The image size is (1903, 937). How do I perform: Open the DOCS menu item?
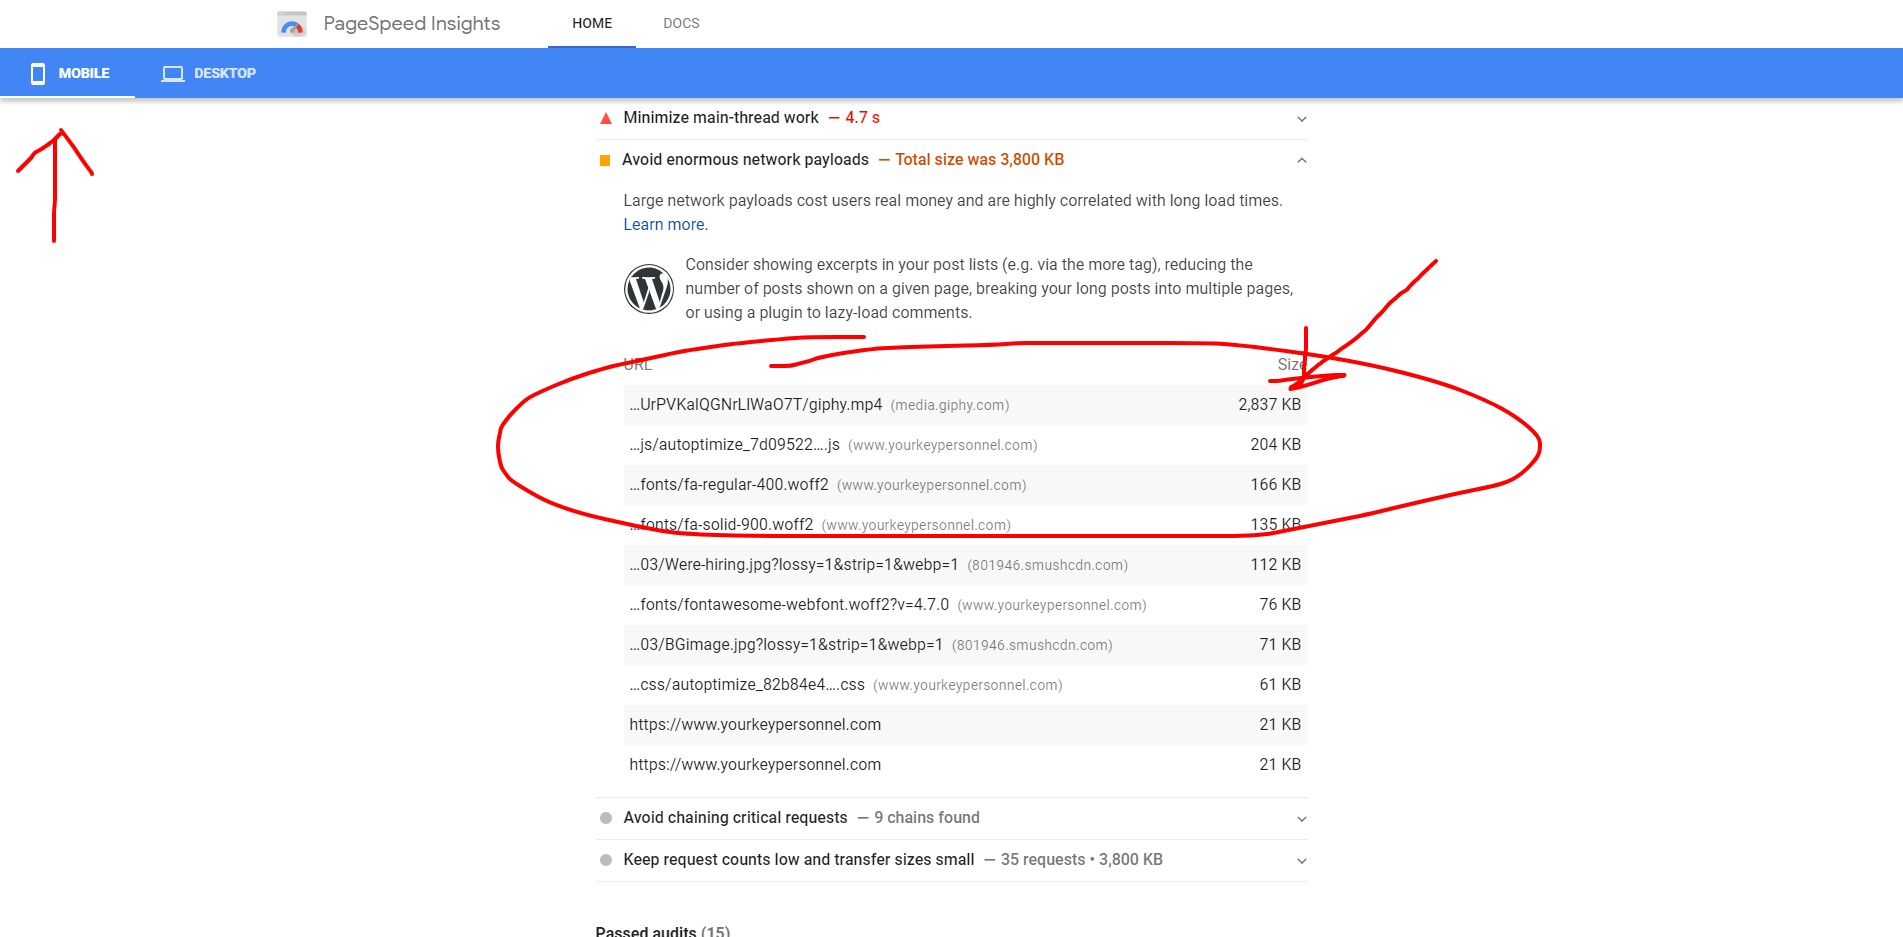pyautogui.click(x=681, y=23)
